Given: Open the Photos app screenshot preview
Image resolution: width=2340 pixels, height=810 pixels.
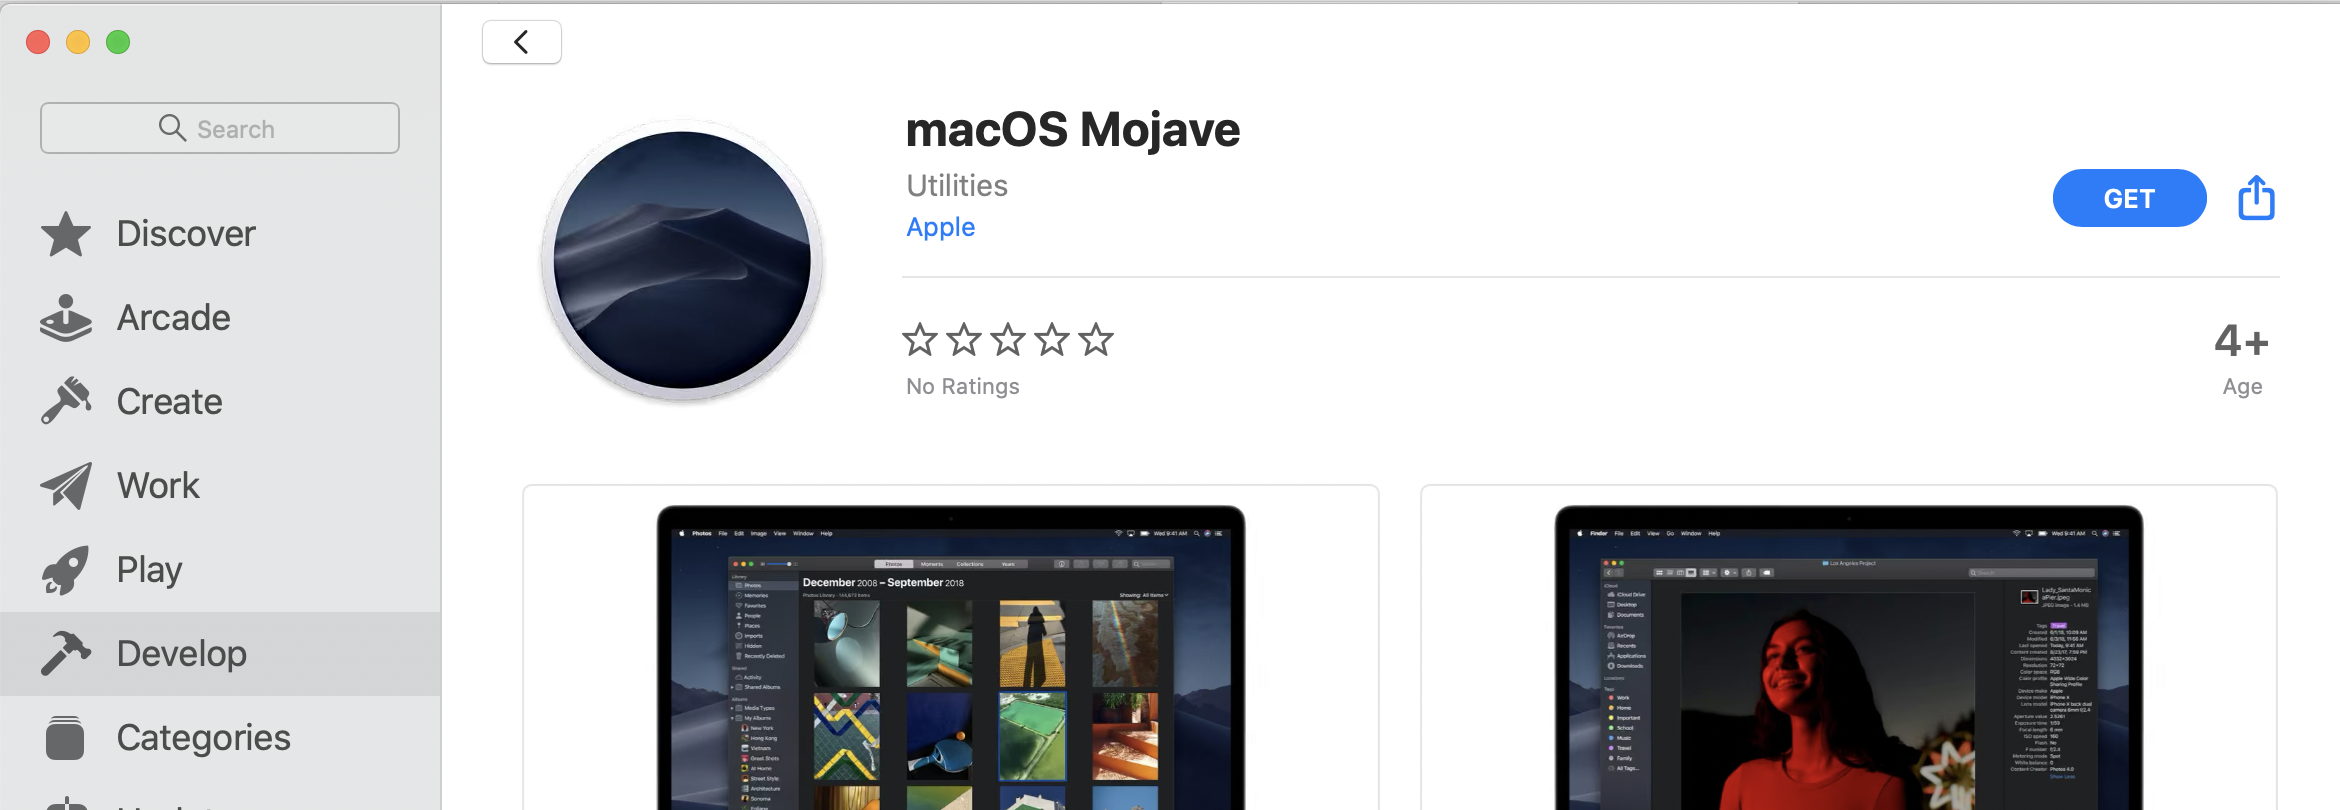Looking at the screenshot, I should 951,648.
